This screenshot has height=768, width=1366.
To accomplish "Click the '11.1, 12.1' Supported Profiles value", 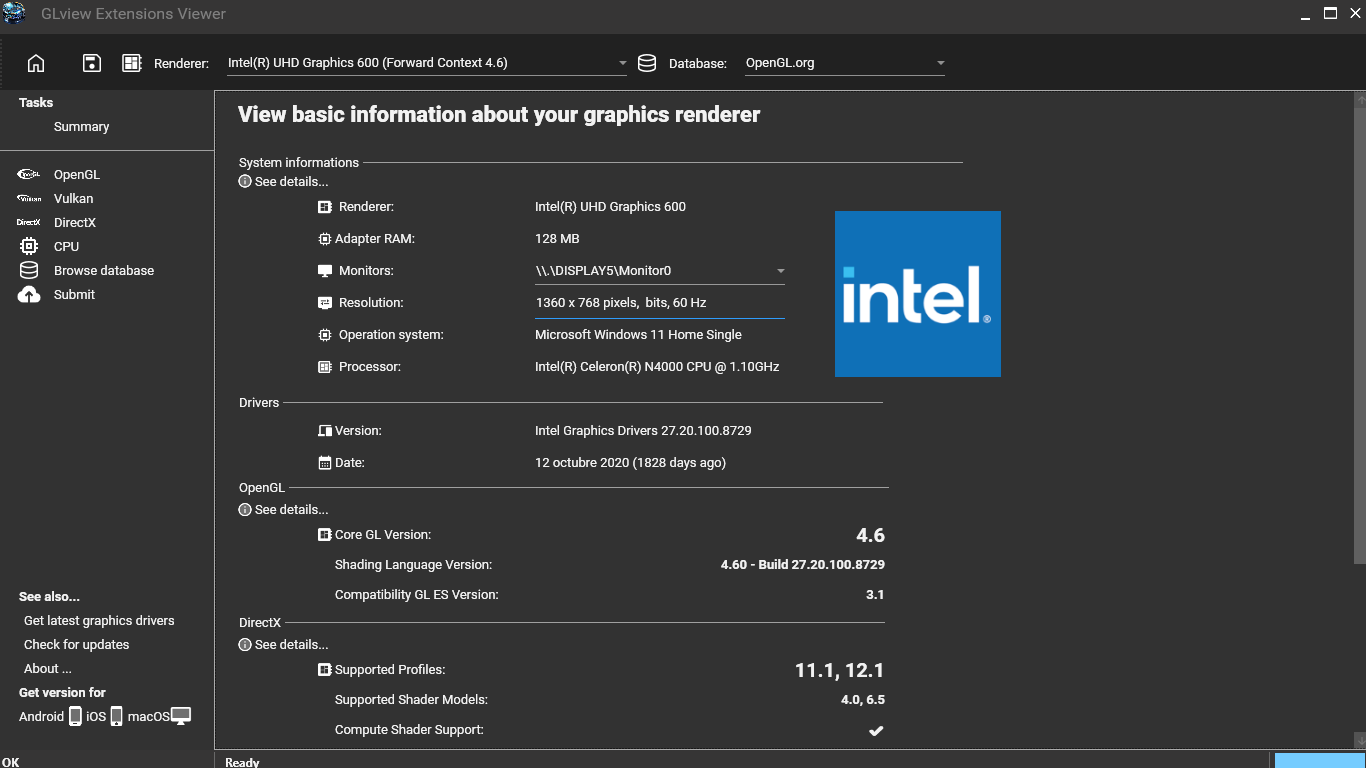I will 840,670.
